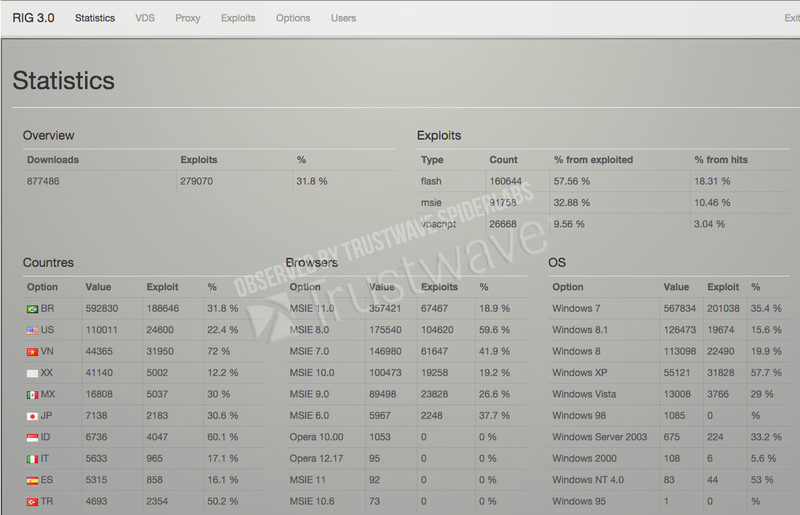Viewport: 800px width, 515px height.
Task: Click the Indonesia flag next to ID
Action: pyautogui.click(x=33, y=437)
